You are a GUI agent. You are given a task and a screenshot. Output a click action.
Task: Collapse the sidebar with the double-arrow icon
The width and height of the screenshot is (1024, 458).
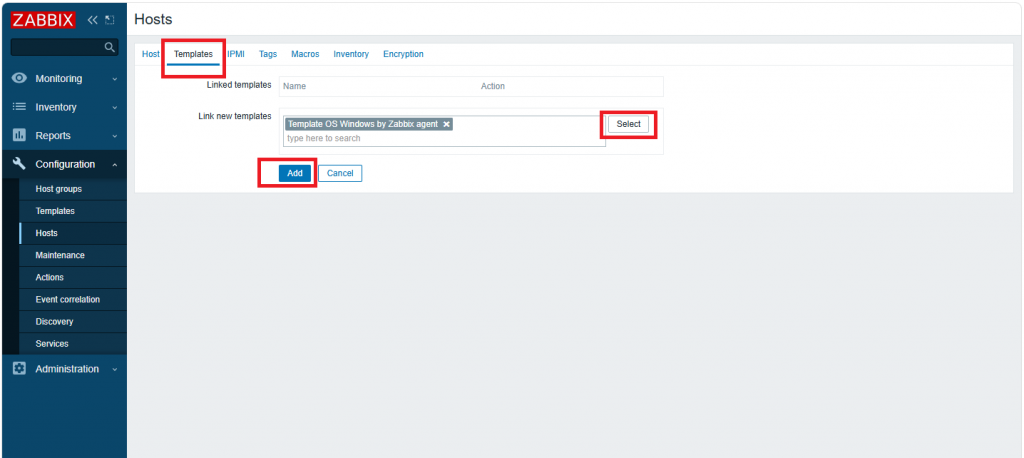[x=93, y=20]
